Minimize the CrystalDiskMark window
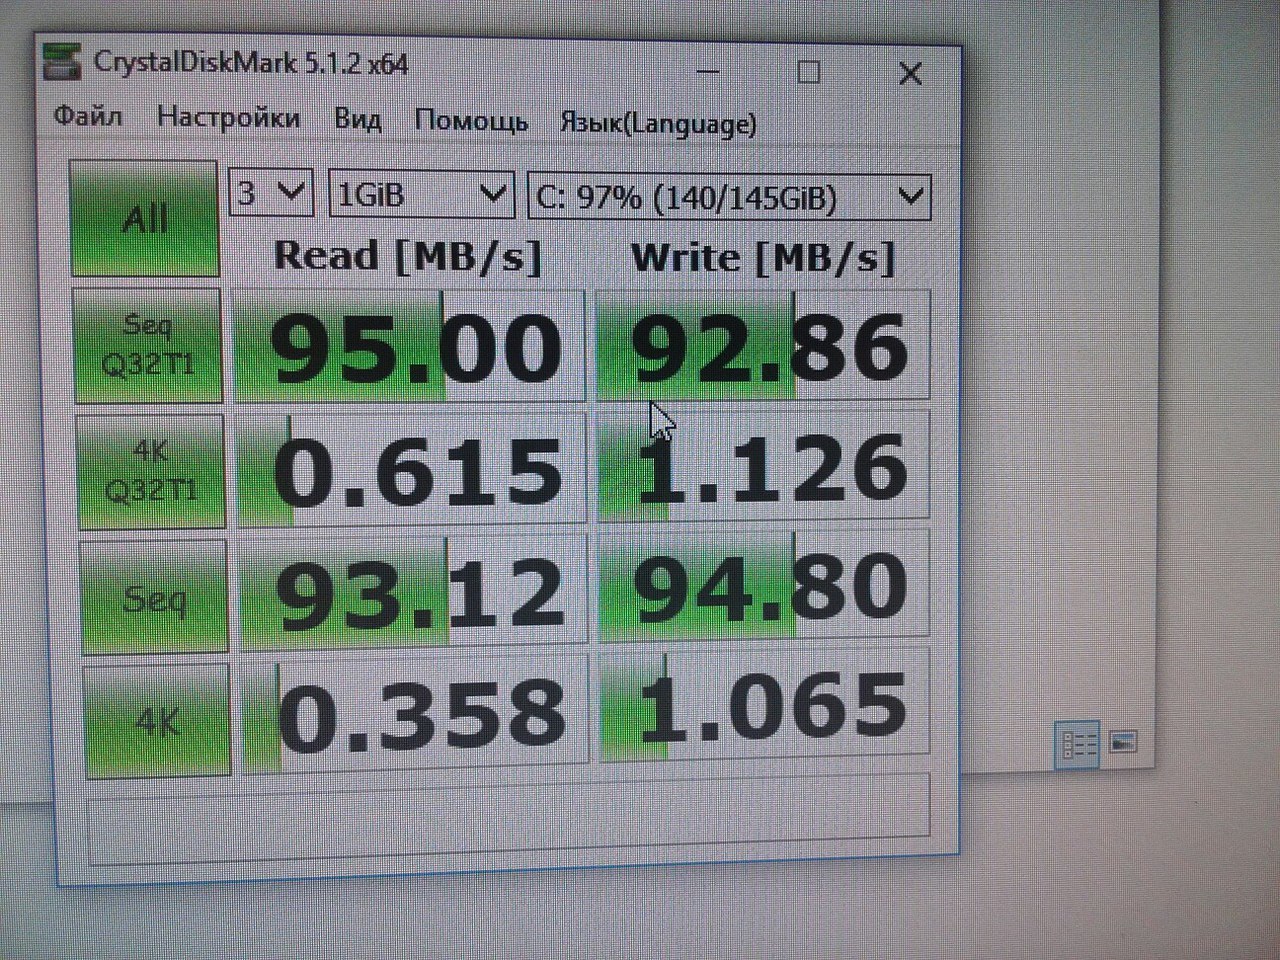Image resolution: width=1280 pixels, height=960 pixels. pos(708,71)
